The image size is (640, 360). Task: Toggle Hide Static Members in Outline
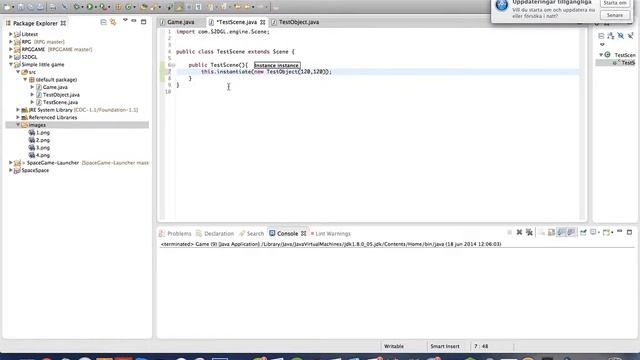631,36
